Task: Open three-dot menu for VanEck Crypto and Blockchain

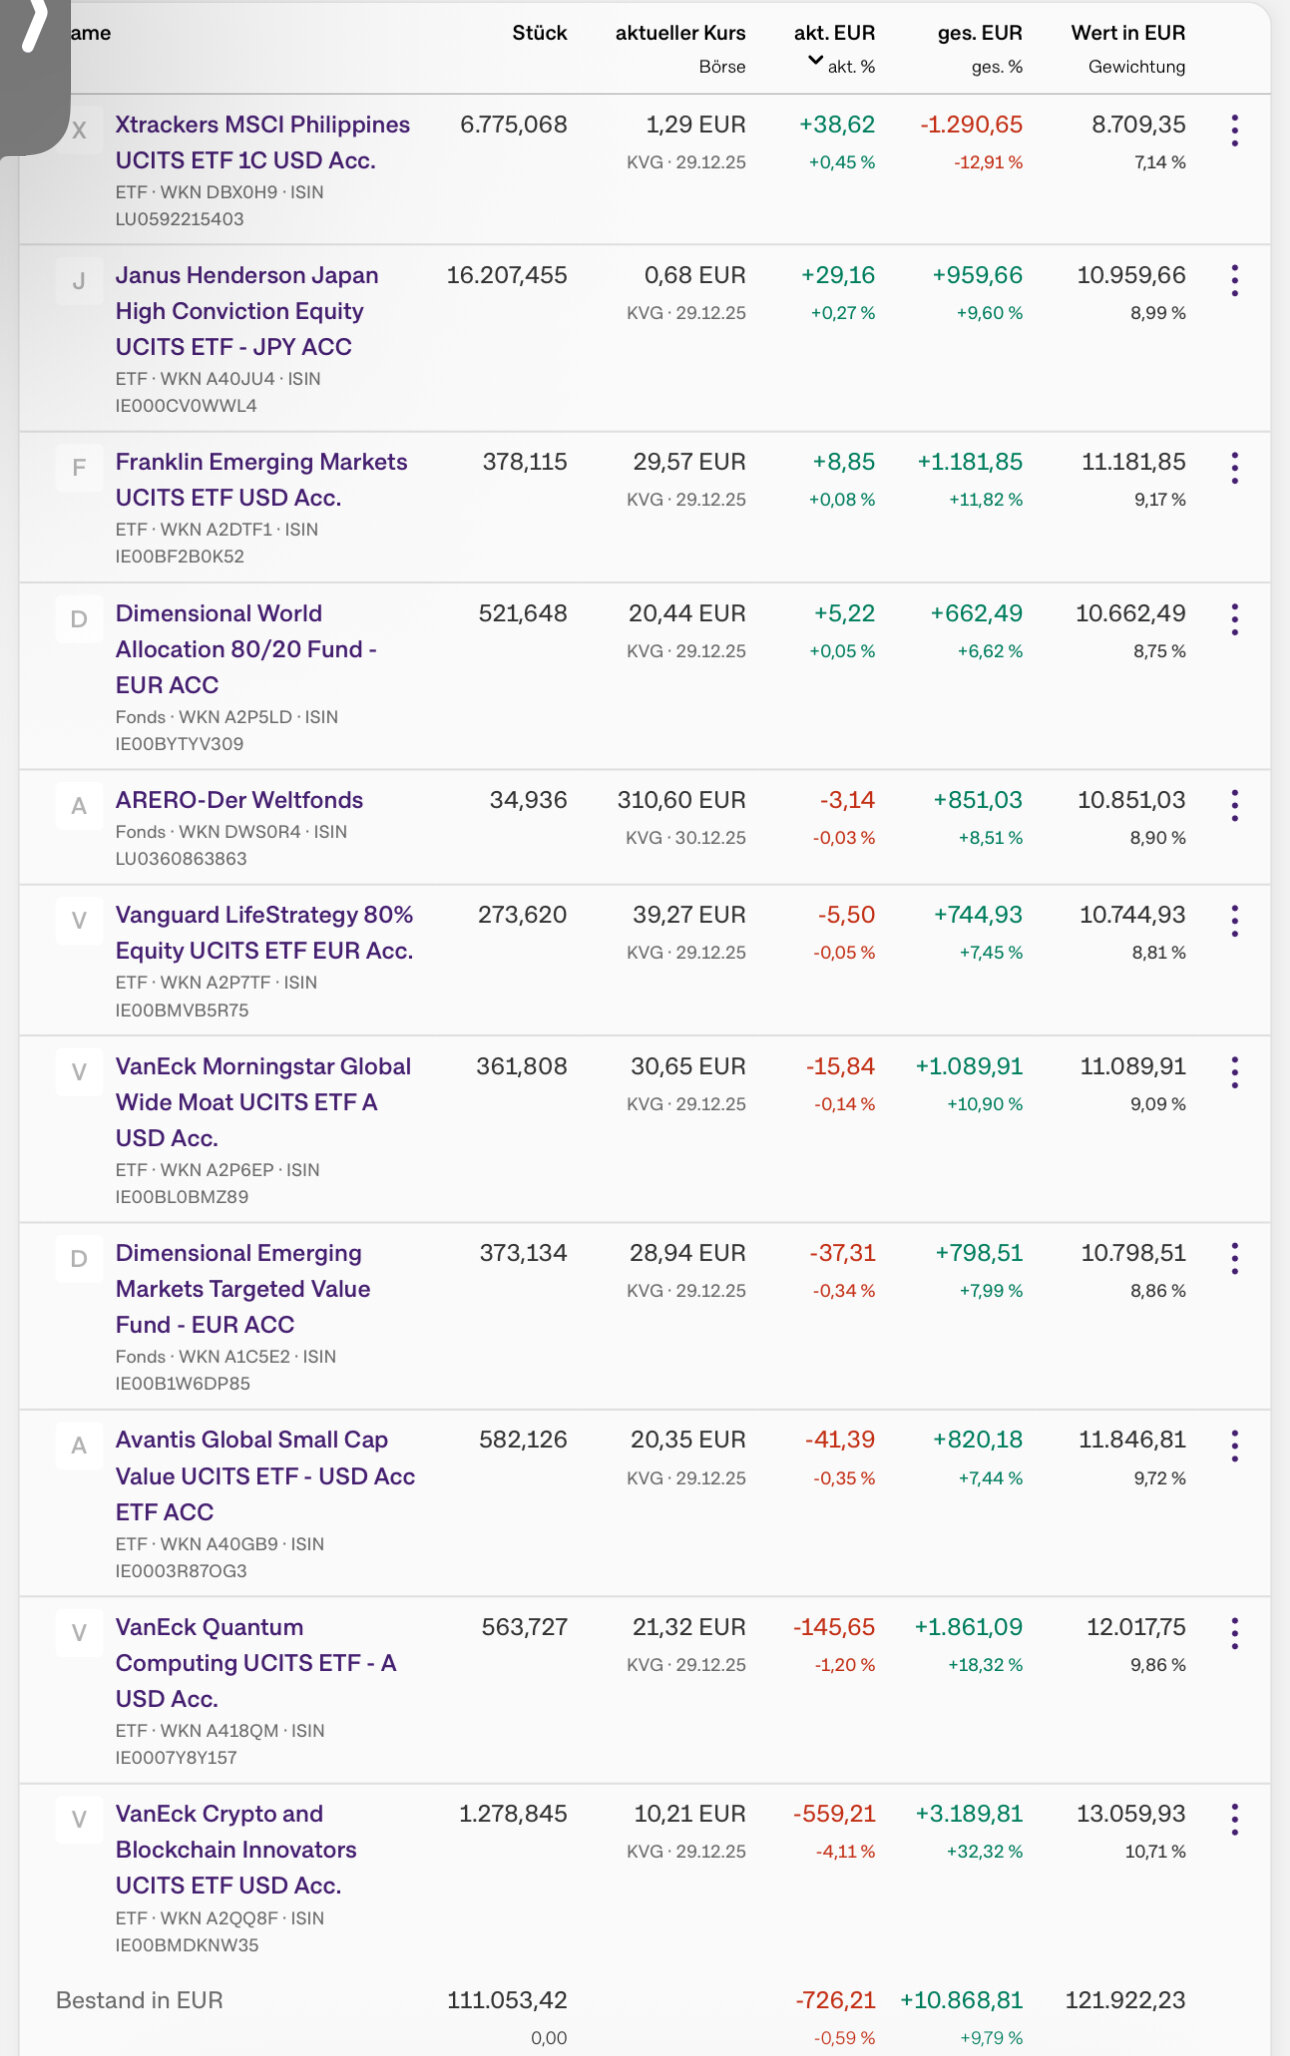Action: [x=1235, y=1820]
